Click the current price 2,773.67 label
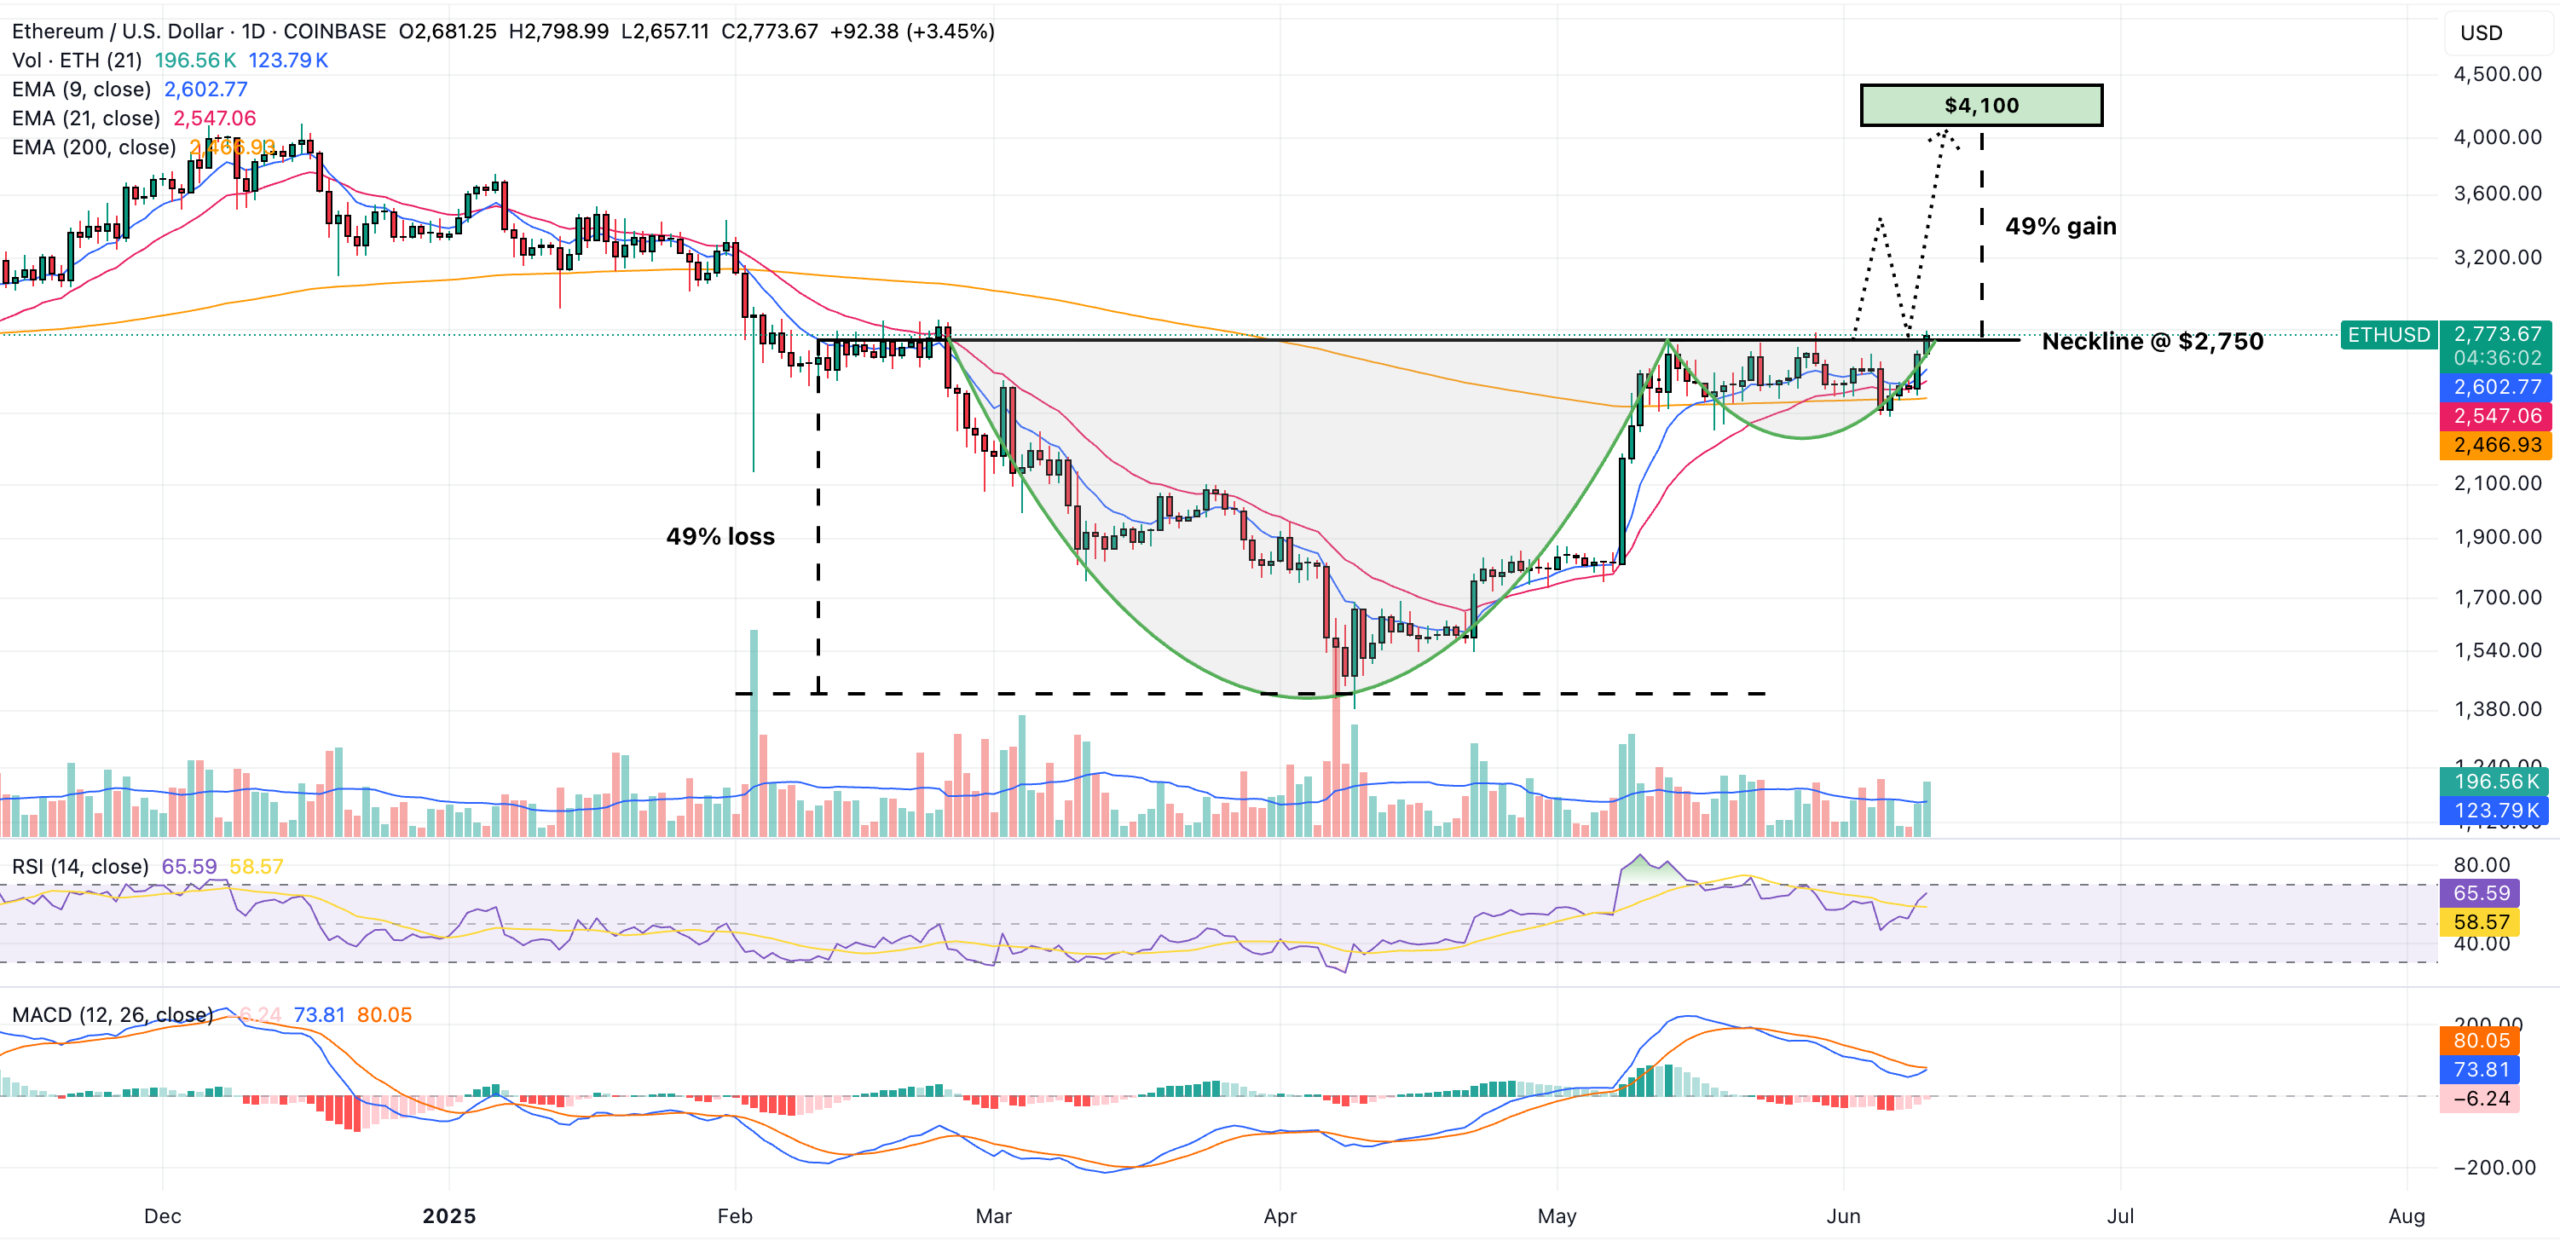Screen dimensions: 2560x1241 tap(2497, 334)
